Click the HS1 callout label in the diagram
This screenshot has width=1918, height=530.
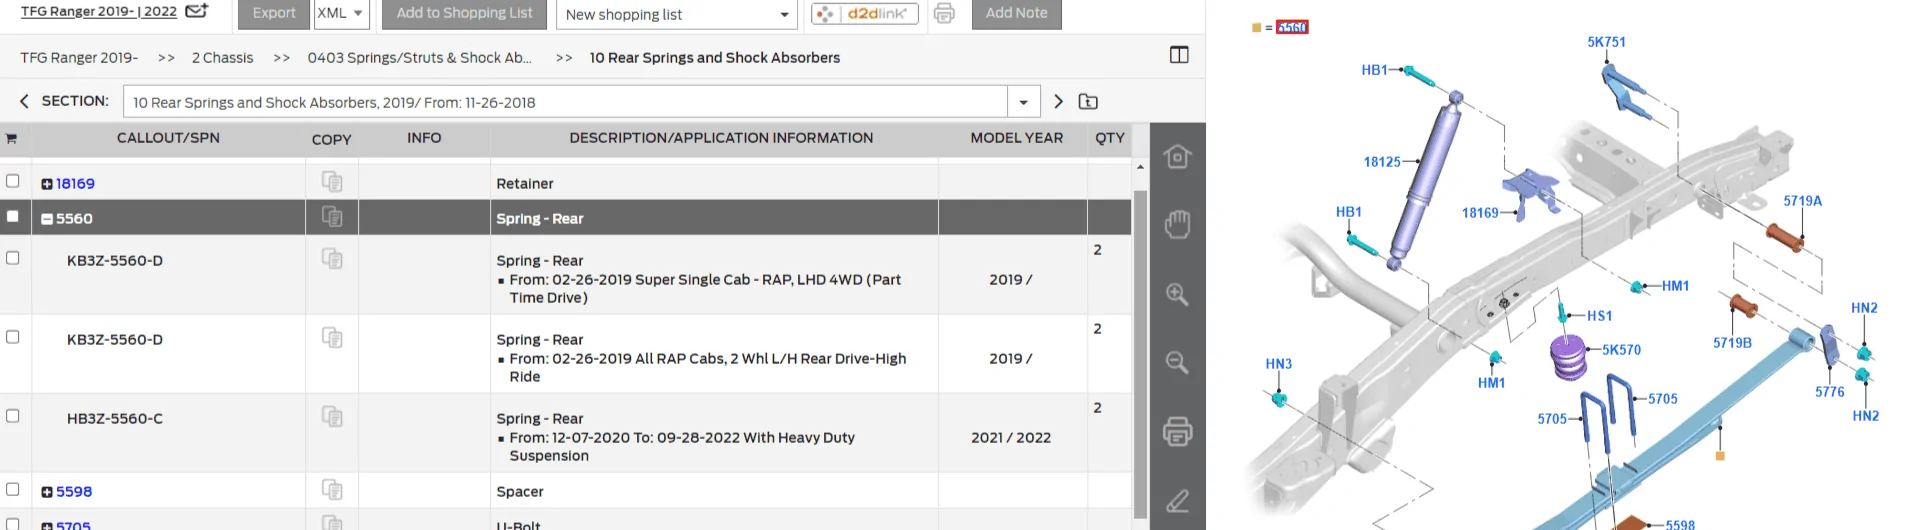[x=1599, y=316]
